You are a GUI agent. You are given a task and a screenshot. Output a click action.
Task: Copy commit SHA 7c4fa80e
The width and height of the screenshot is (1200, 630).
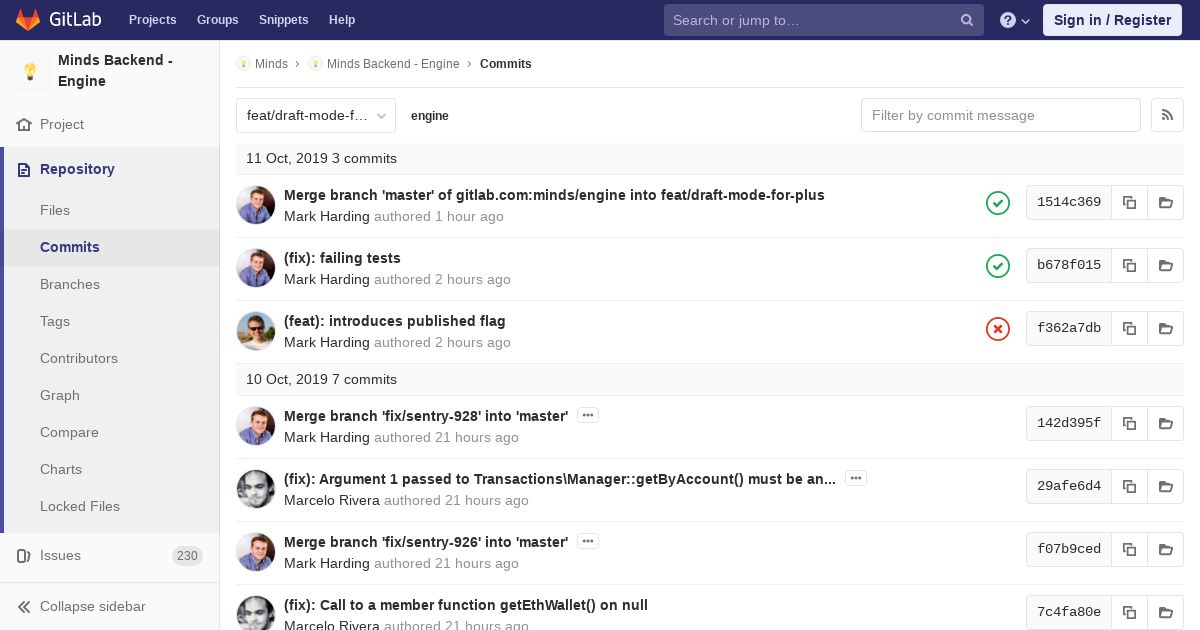tap(1129, 612)
